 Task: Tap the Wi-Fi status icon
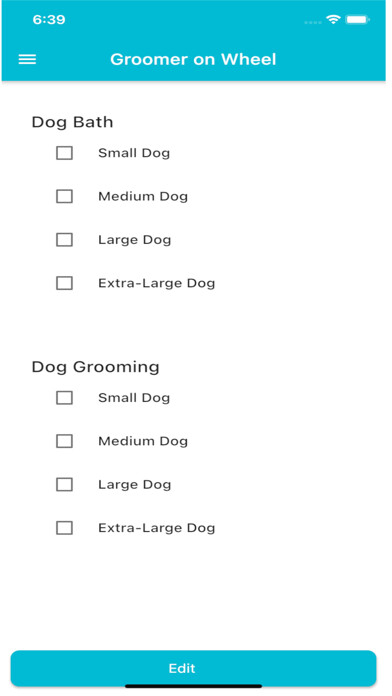333,19
